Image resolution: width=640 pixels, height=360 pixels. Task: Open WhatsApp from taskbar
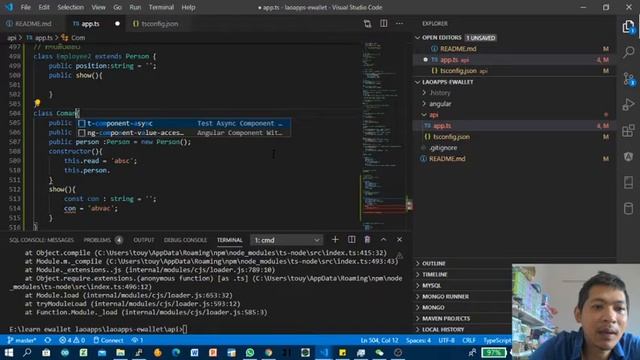point(250,353)
